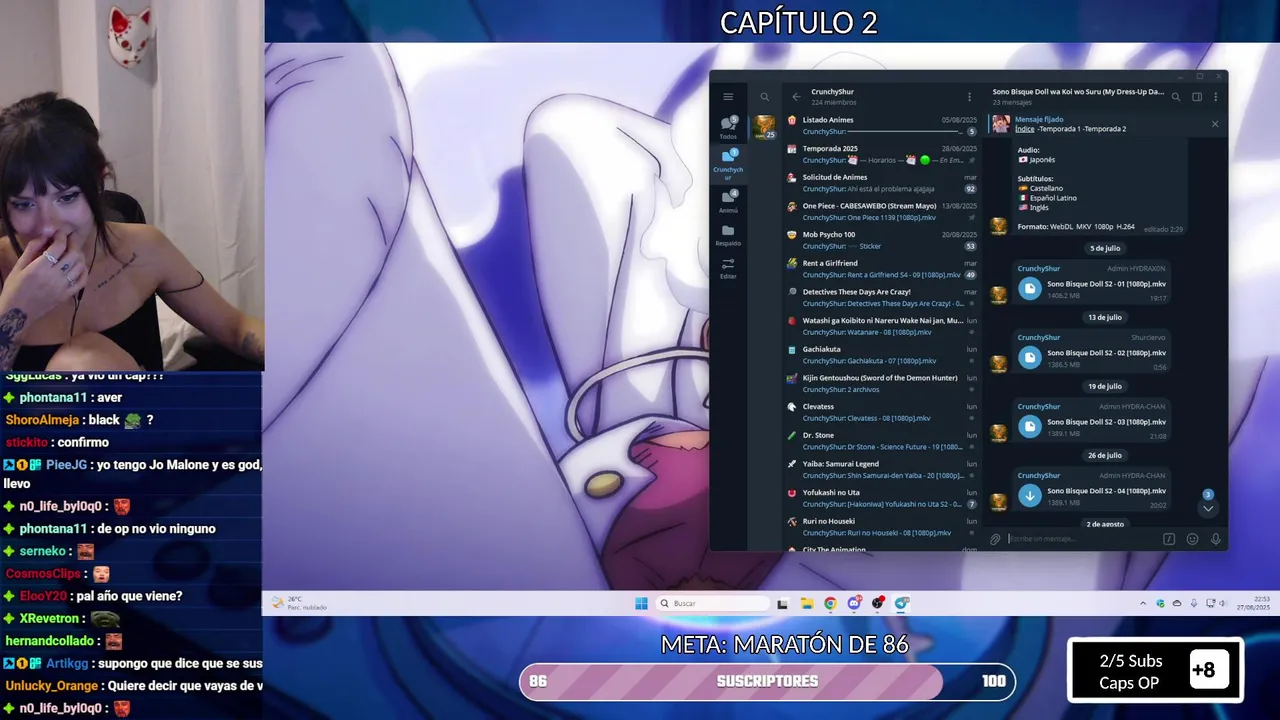Open the Yofukashi no Uta topic
1280x720 pixels.
(x=882, y=498)
